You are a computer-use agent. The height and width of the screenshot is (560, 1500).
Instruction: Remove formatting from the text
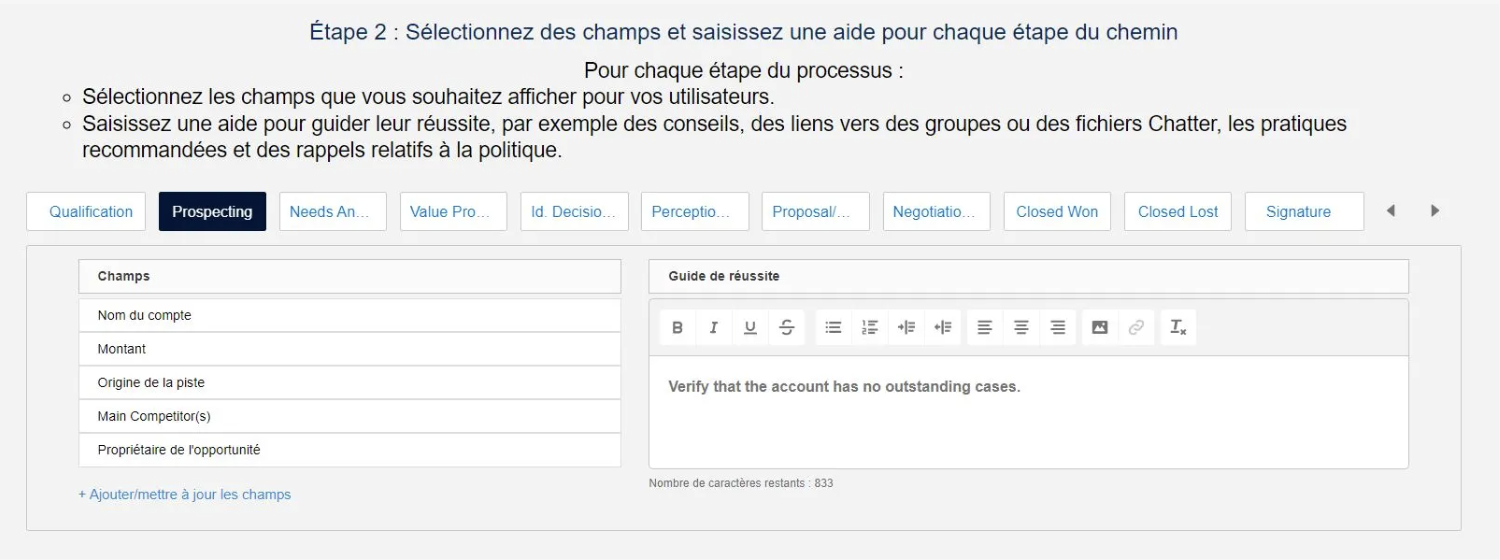pos(1178,327)
